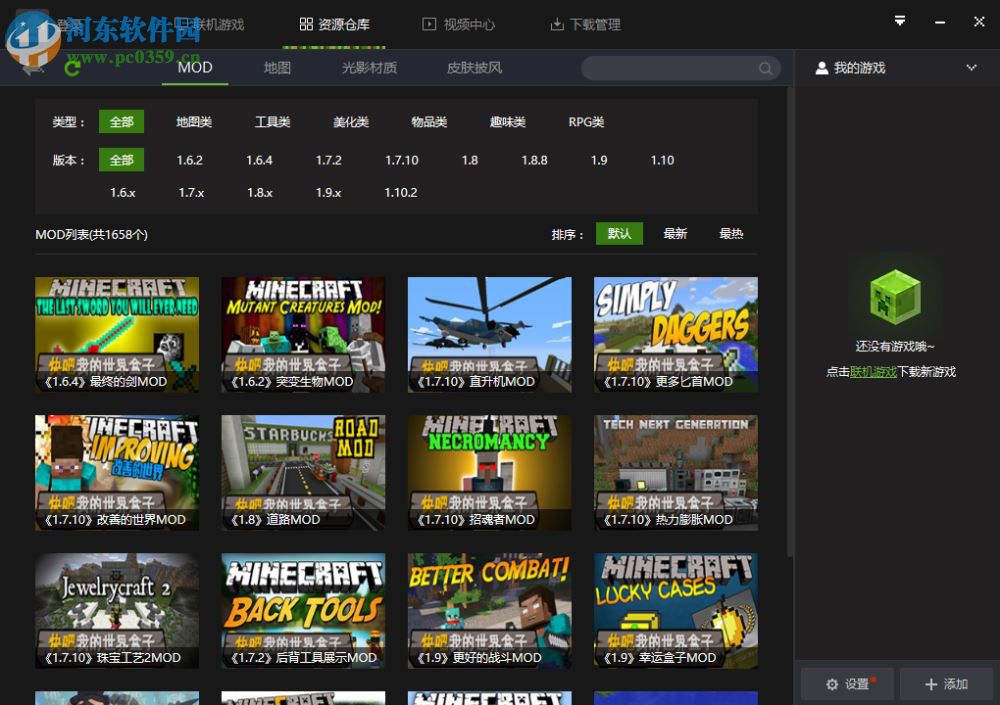Screen dimensions: 1000x705
Task: Filter by version 1.7.10
Action: click(402, 160)
